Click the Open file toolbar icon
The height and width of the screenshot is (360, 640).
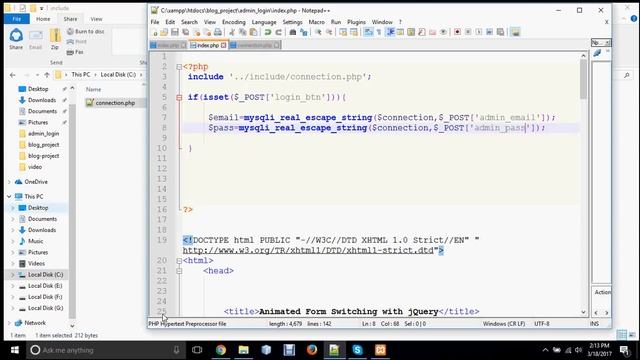164,32
